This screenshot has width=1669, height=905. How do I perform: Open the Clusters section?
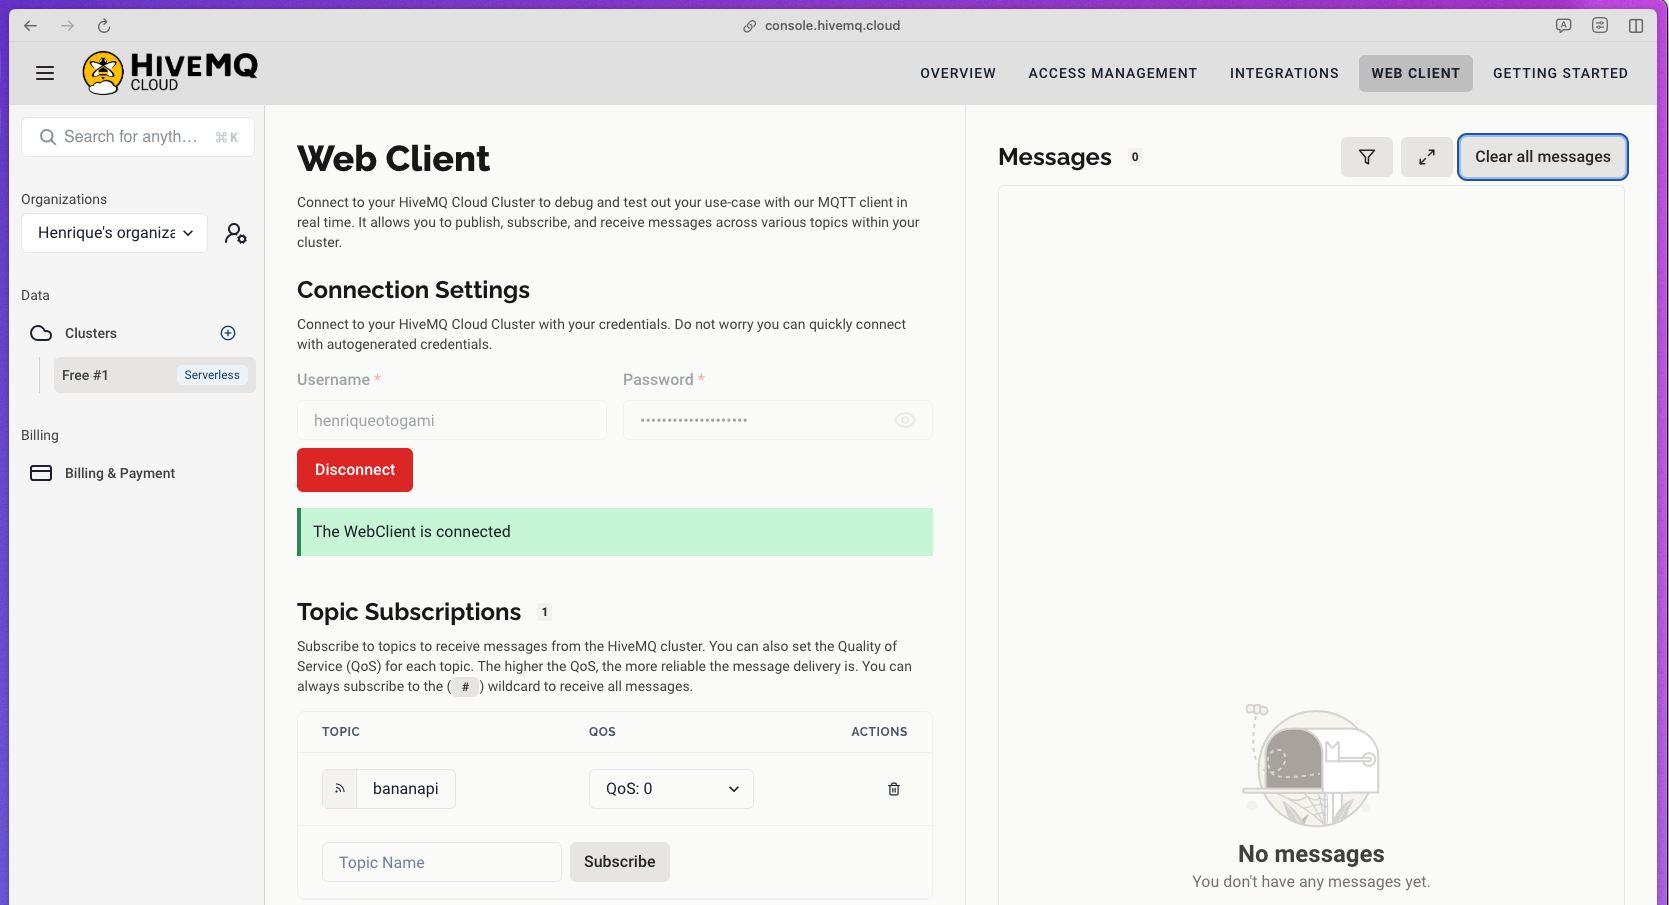tap(91, 333)
